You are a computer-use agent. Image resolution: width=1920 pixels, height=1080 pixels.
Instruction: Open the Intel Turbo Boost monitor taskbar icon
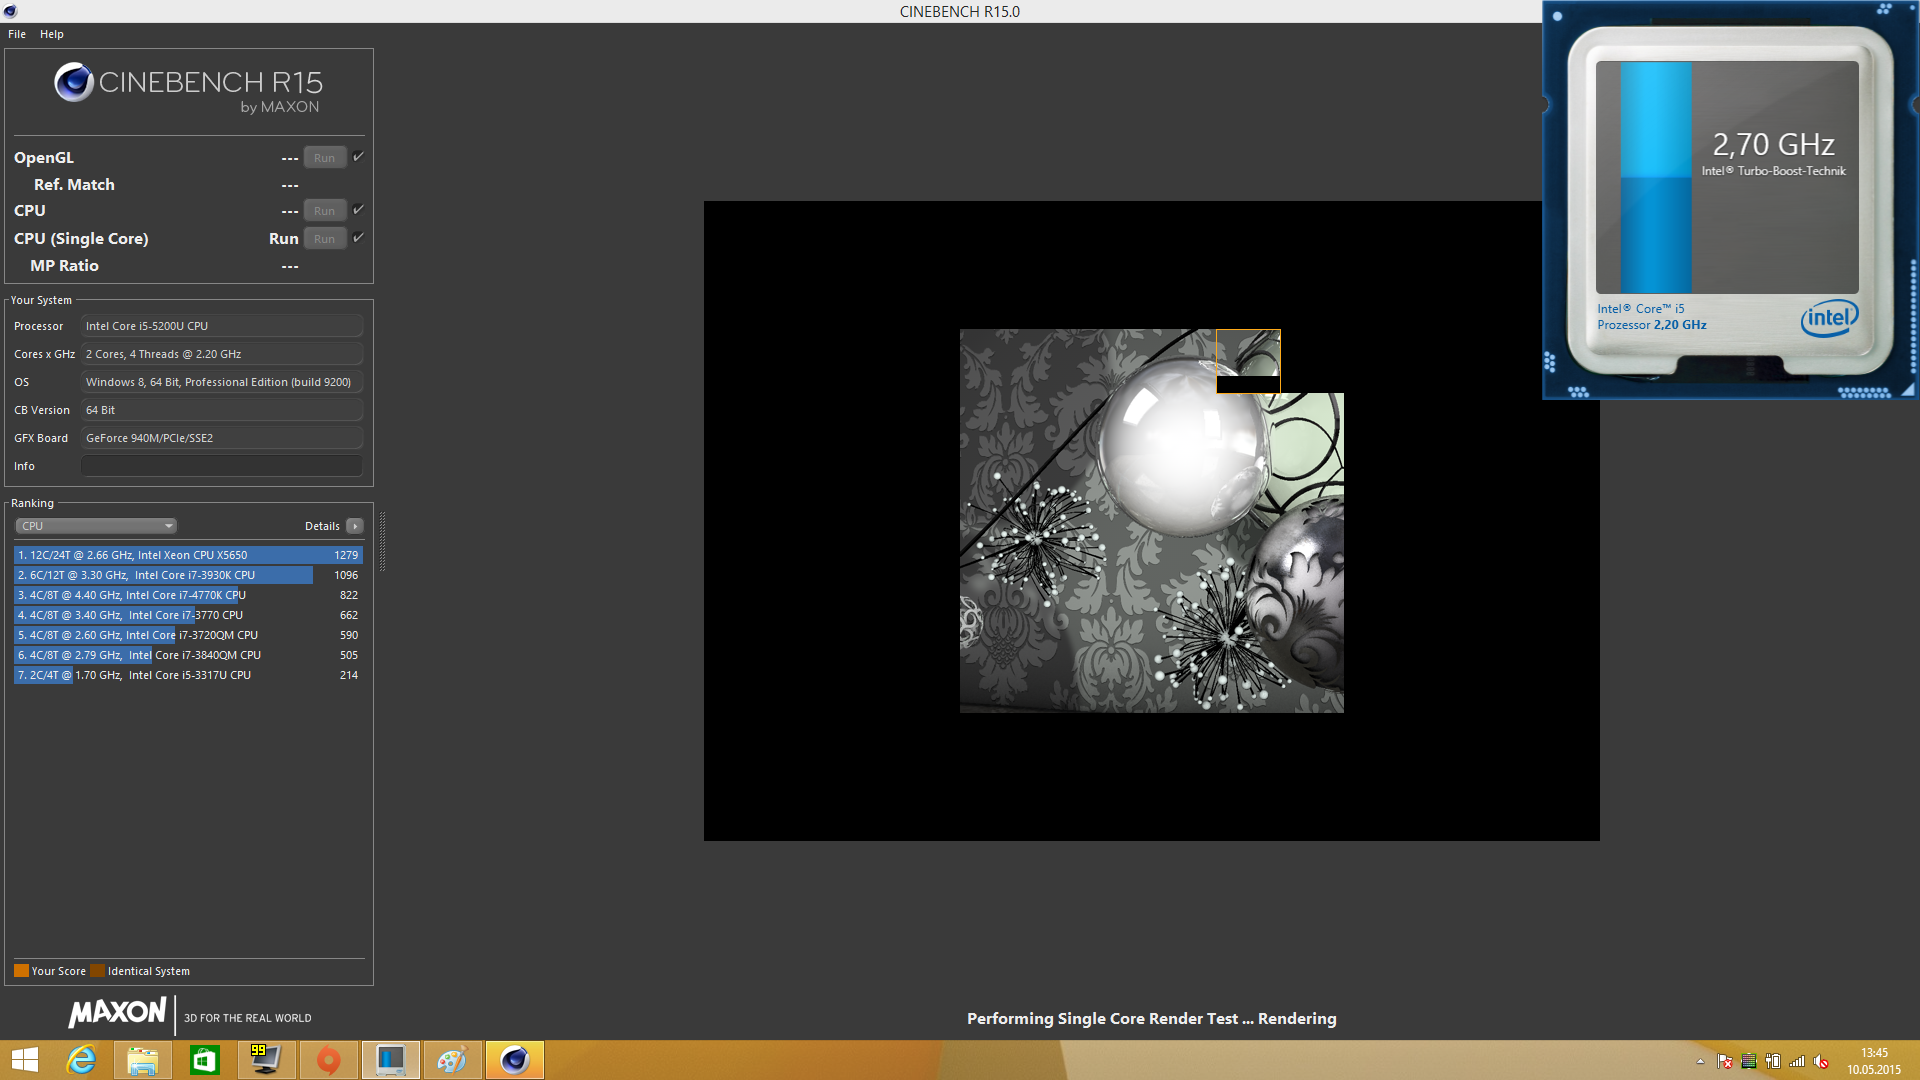pyautogui.click(x=390, y=1060)
